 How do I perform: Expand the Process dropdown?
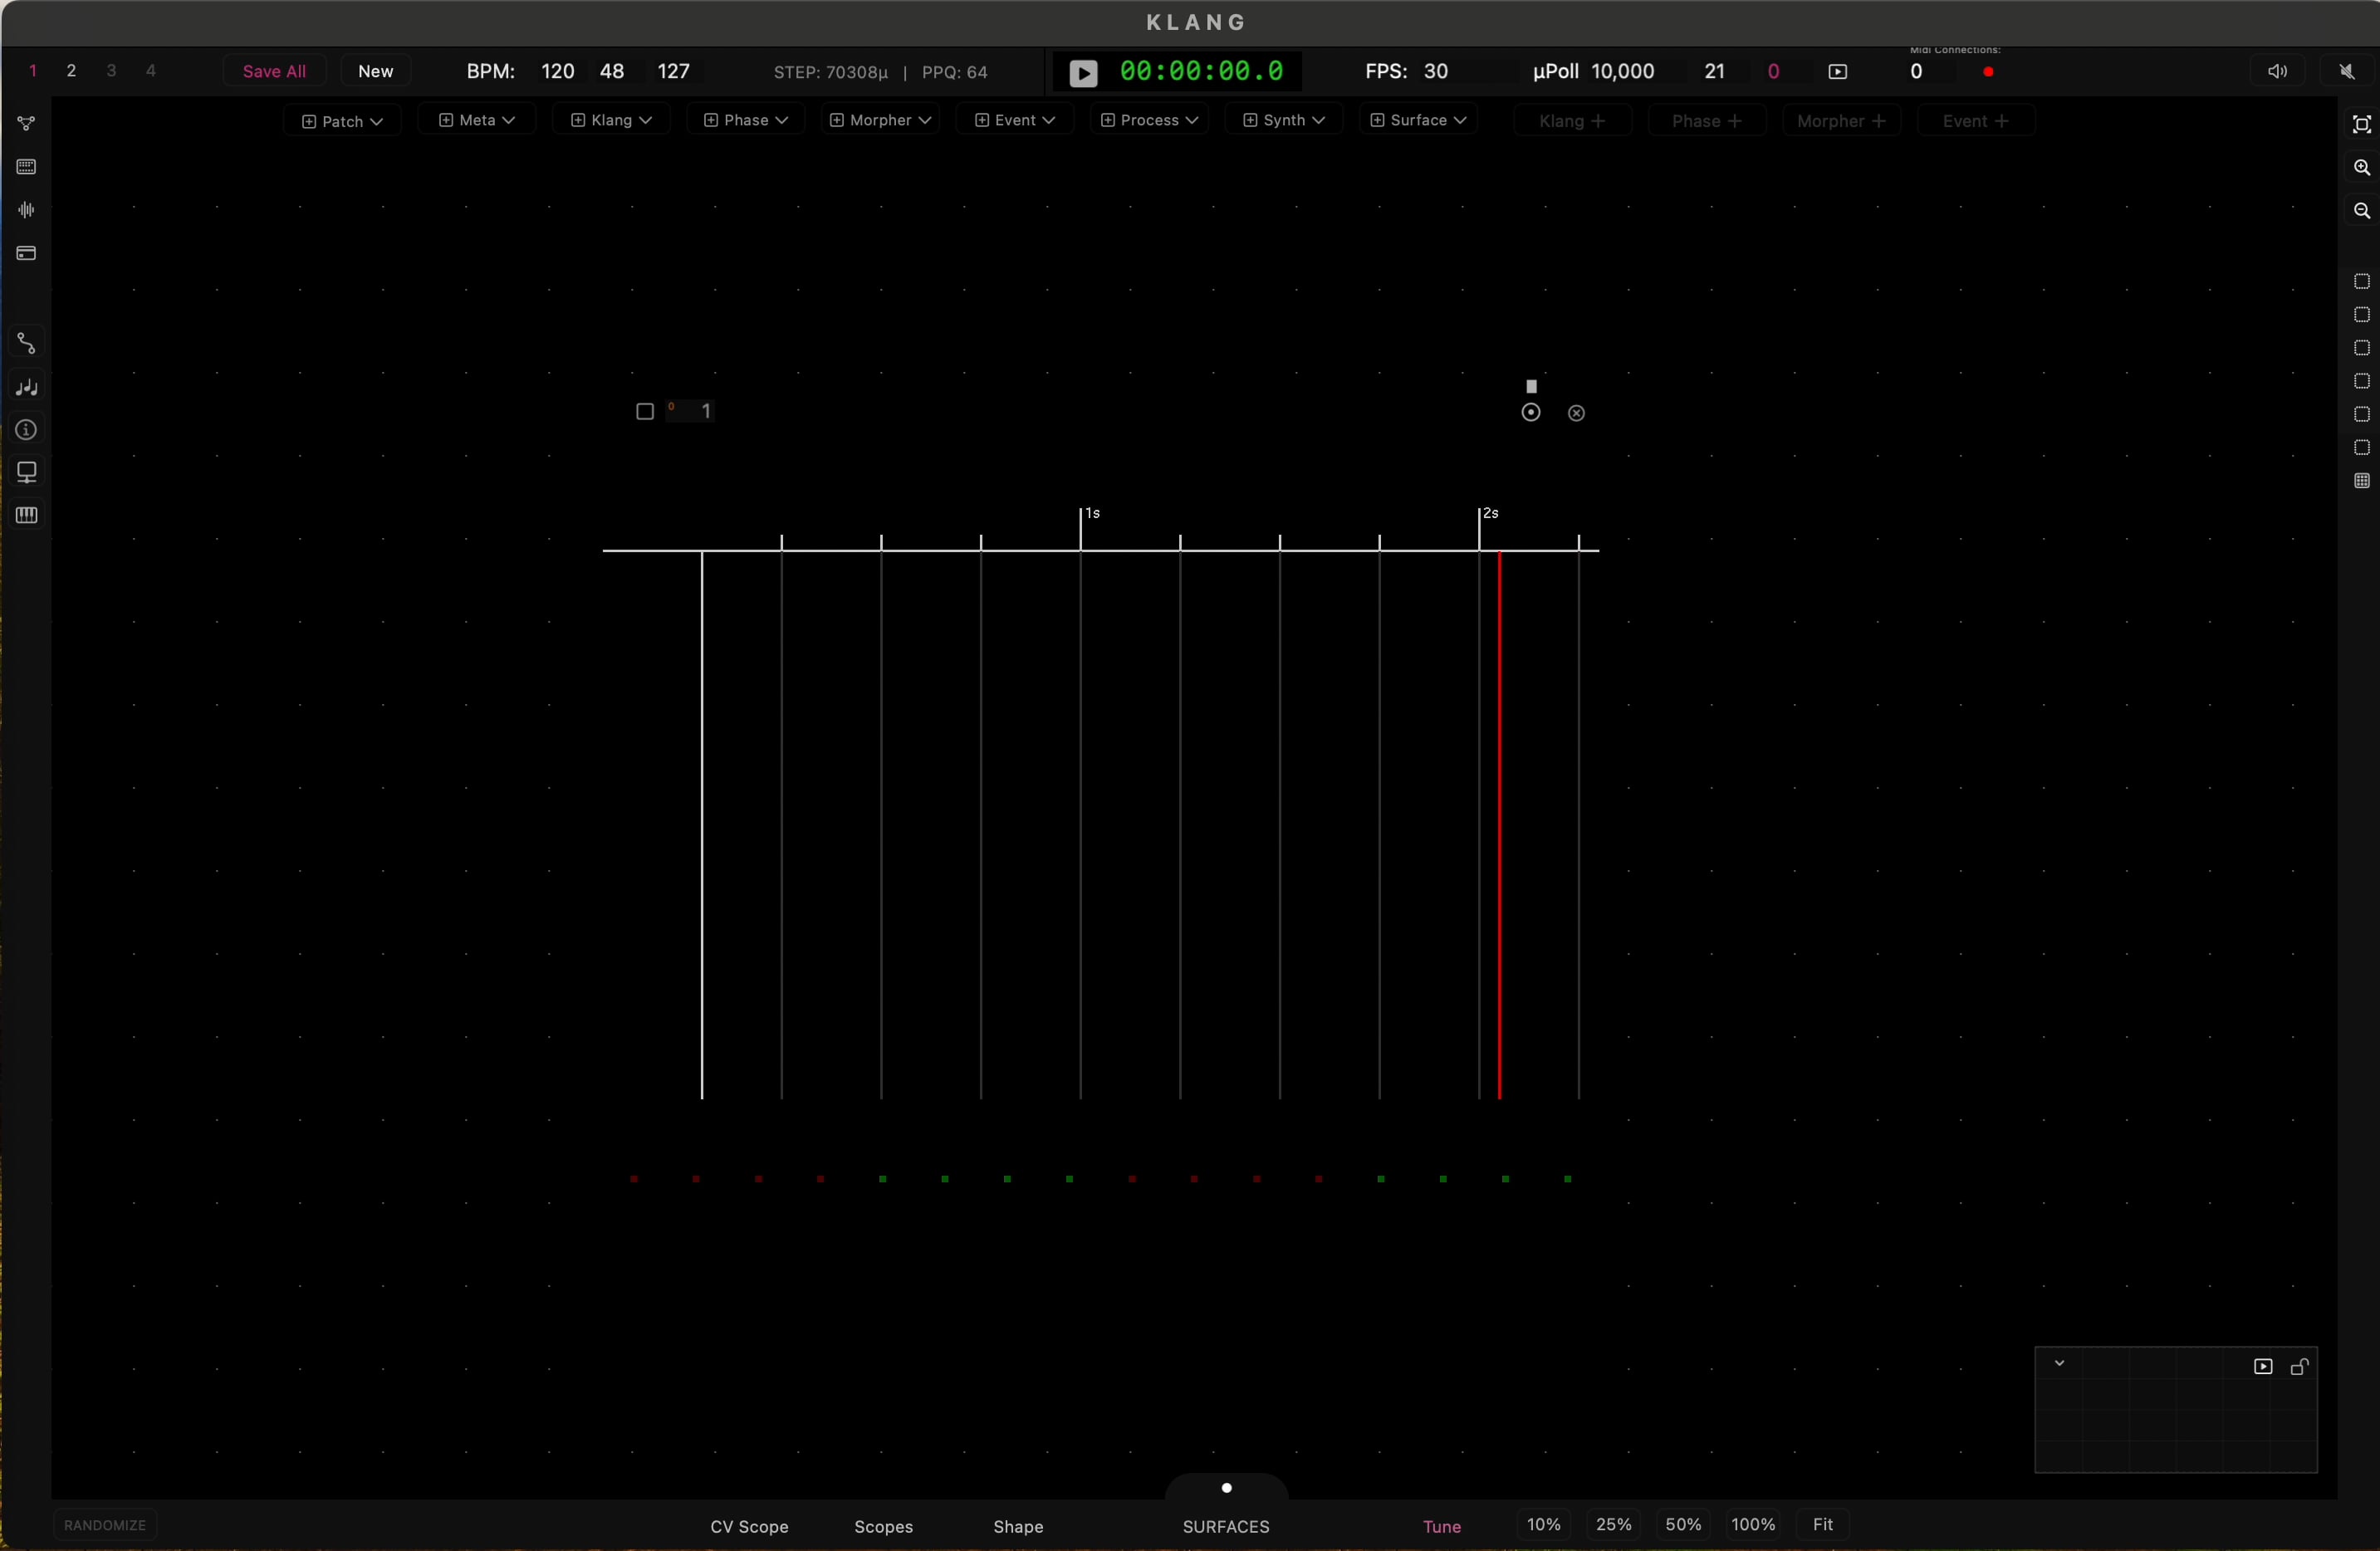pyautogui.click(x=1149, y=120)
